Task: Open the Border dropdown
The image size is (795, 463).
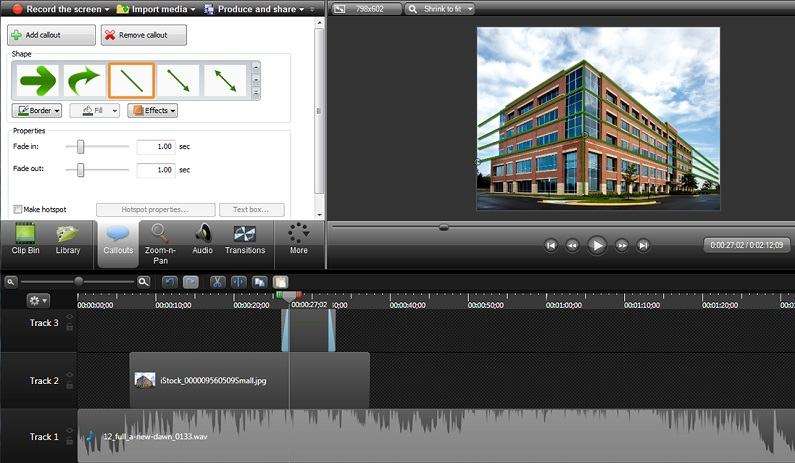Action: (37, 111)
